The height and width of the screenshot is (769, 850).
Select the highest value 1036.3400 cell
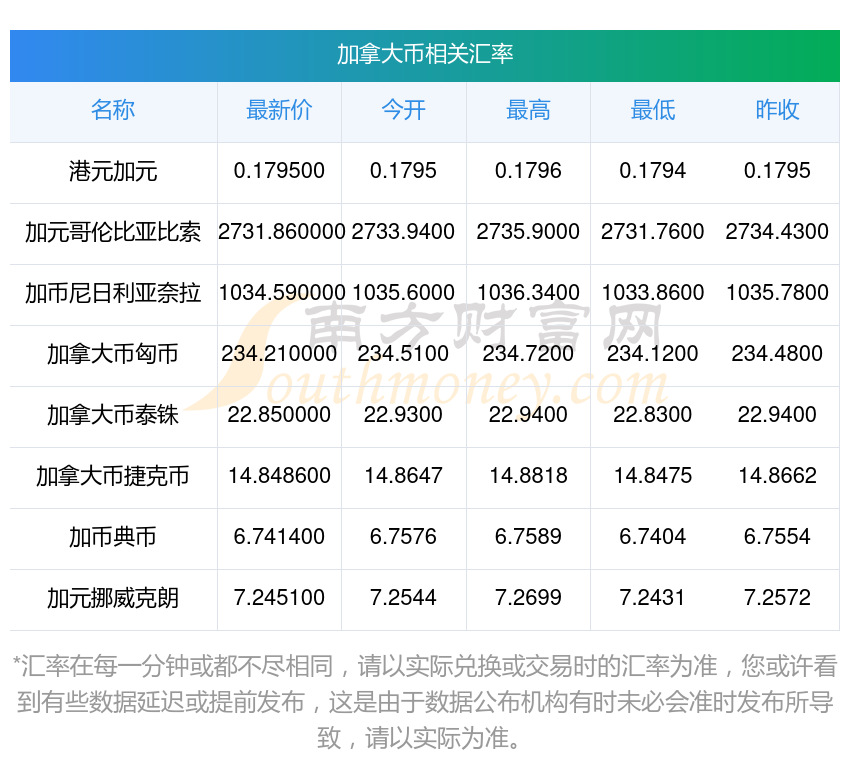(528, 293)
